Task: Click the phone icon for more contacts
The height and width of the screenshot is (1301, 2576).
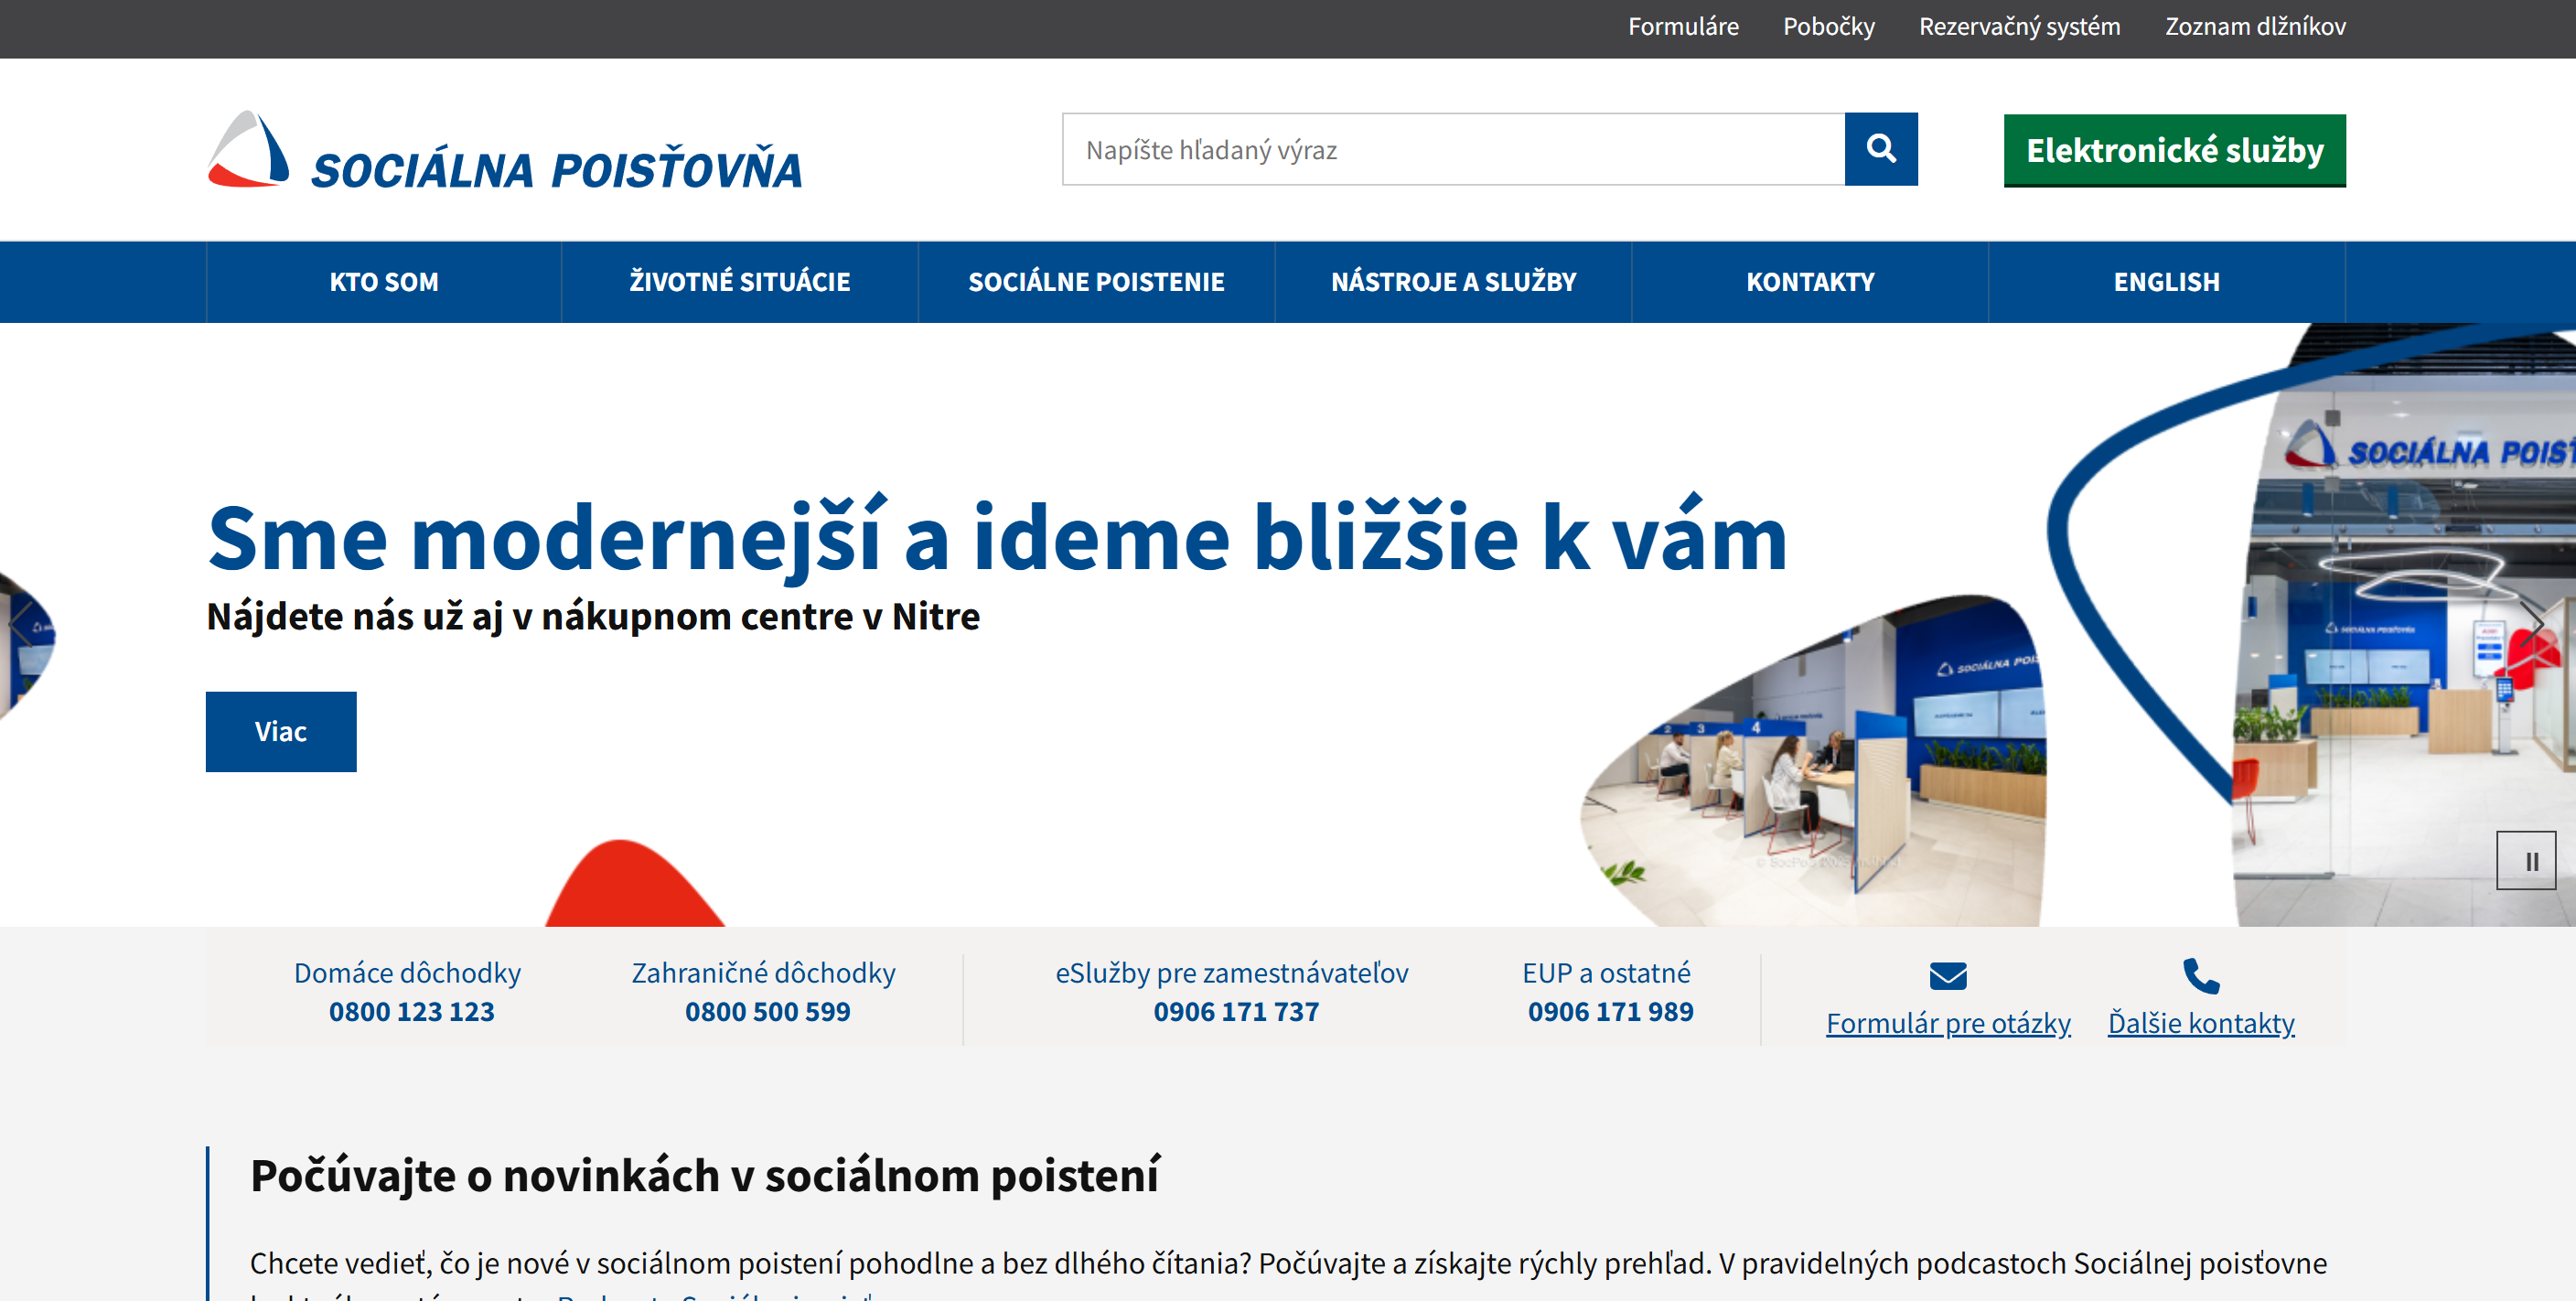Action: pyautogui.click(x=2200, y=975)
